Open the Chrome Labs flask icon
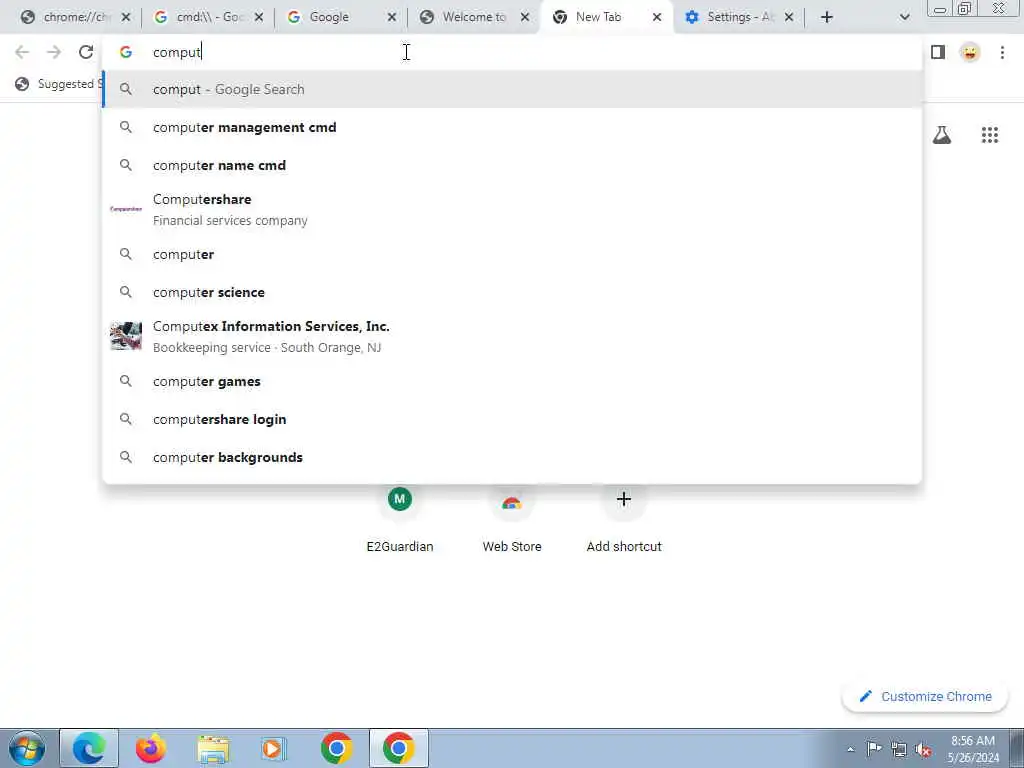The width and height of the screenshot is (1024, 768). 942,135
